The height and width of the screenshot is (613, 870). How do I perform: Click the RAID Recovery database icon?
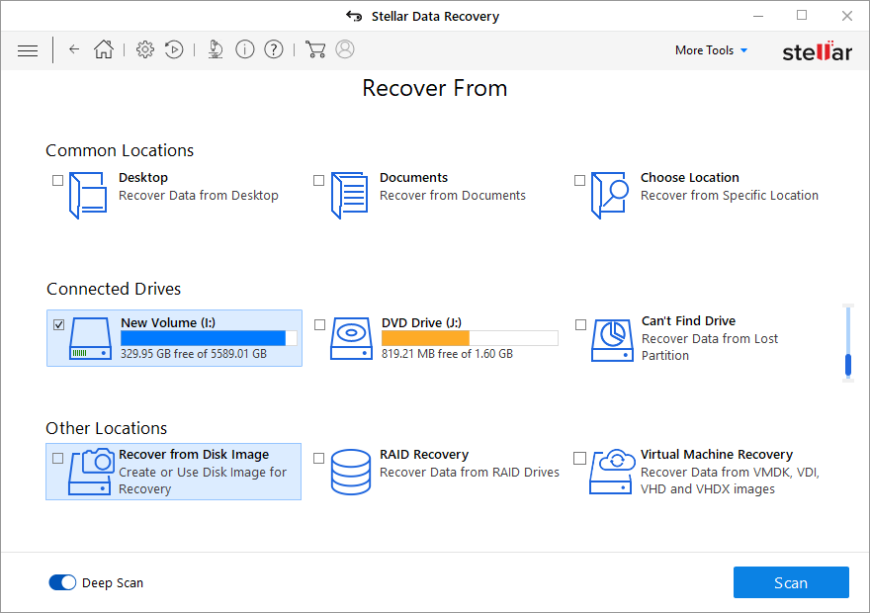pos(351,472)
